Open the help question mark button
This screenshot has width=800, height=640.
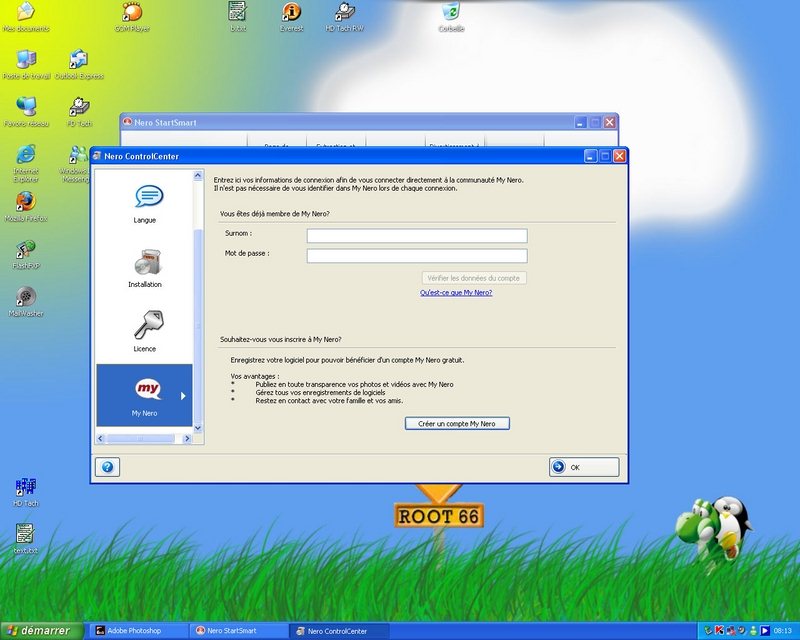(108, 467)
